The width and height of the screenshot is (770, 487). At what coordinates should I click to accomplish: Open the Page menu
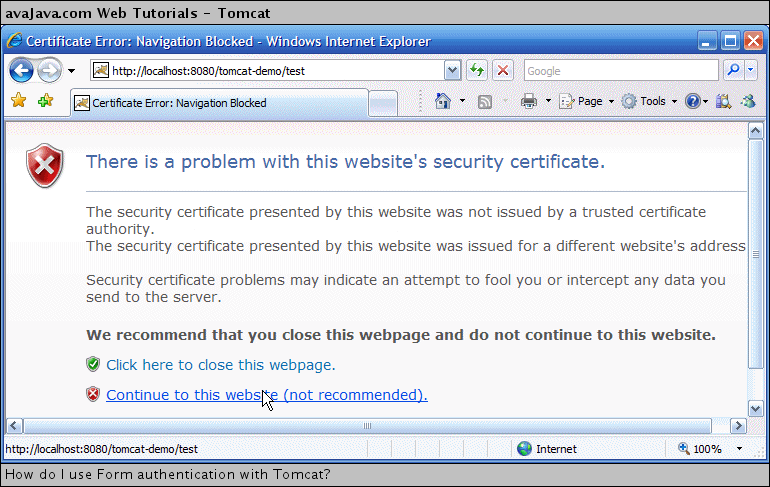click(587, 101)
